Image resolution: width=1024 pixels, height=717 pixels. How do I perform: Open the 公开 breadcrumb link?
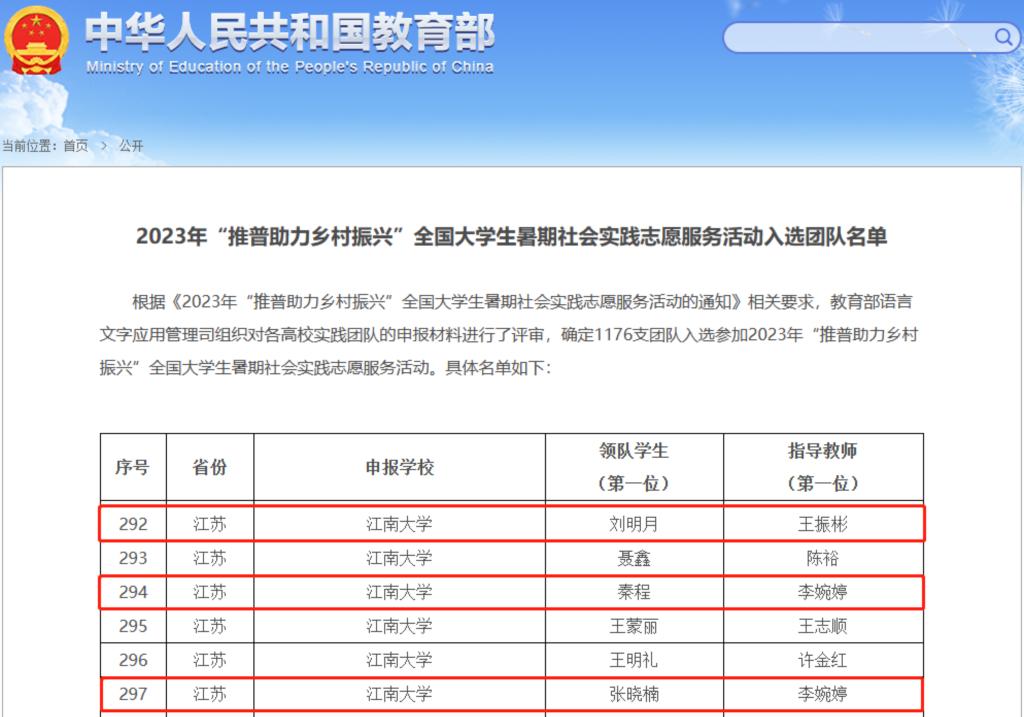(x=131, y=146)
